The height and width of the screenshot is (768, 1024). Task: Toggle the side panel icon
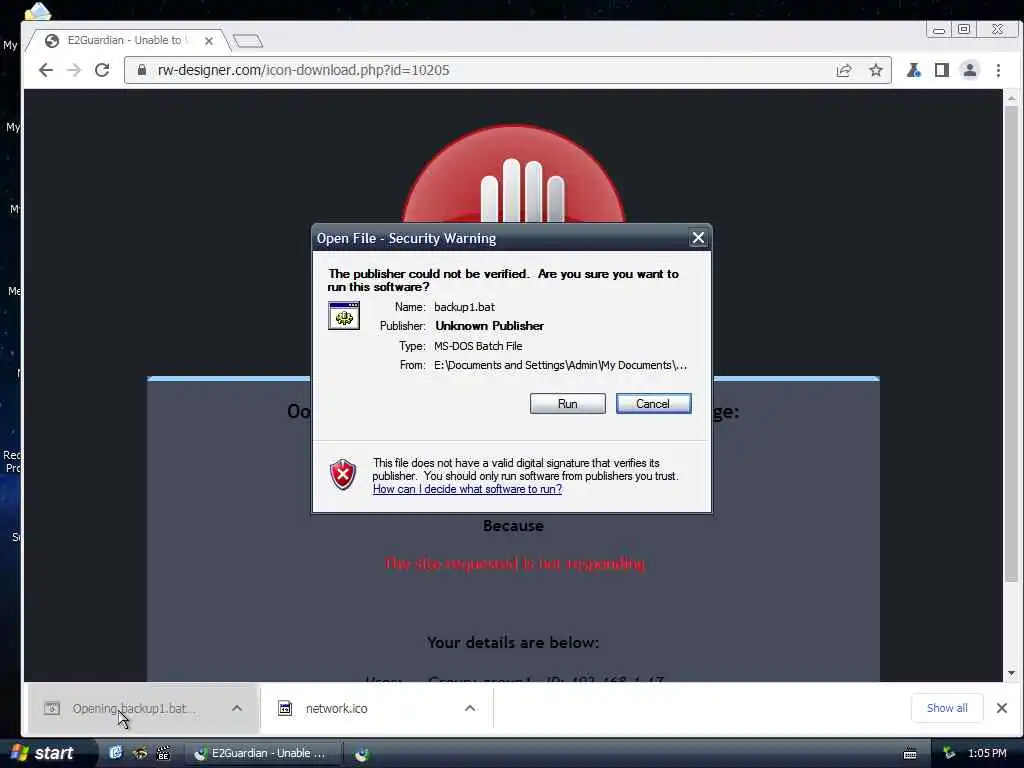pyautogui.click(x=942, y=70)
